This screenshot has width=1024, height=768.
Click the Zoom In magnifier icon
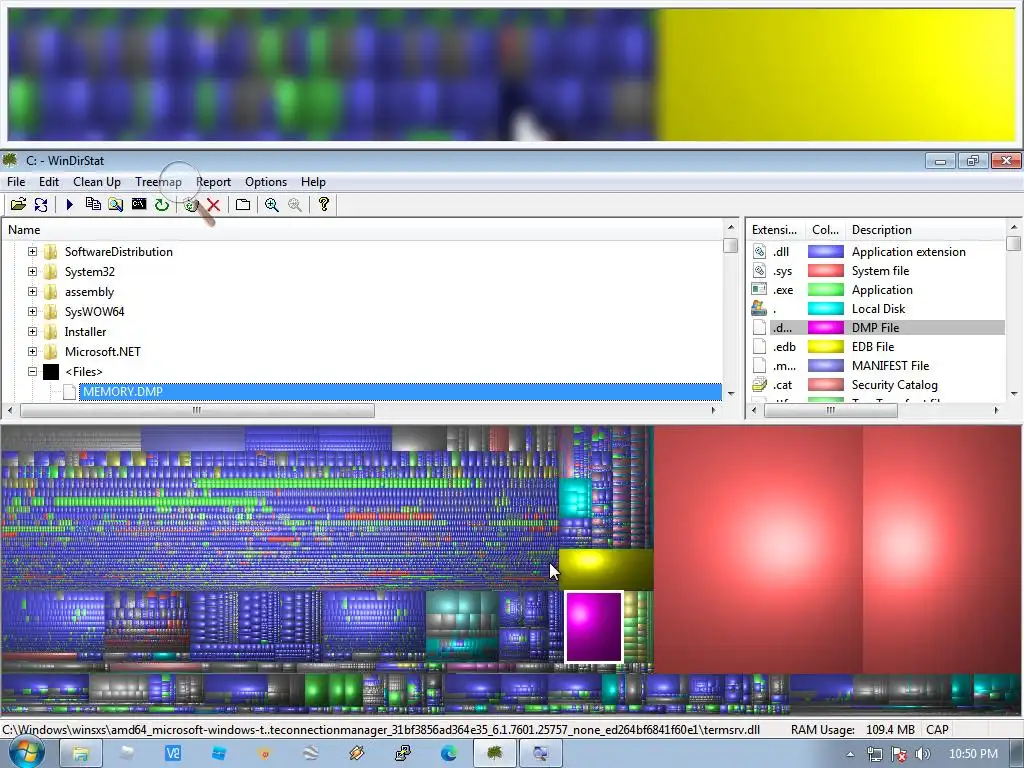(x=272, y=204)
